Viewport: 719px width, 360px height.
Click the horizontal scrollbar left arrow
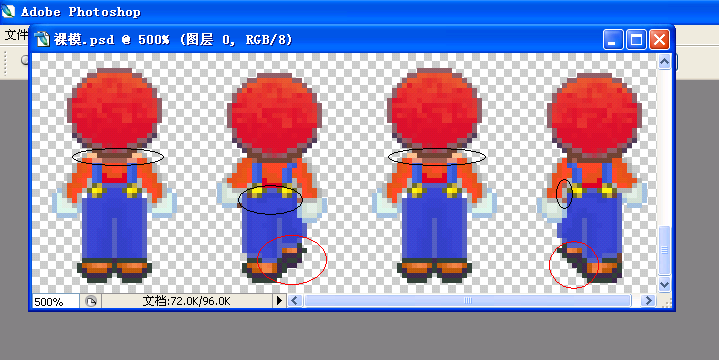[x=295, y=301]
